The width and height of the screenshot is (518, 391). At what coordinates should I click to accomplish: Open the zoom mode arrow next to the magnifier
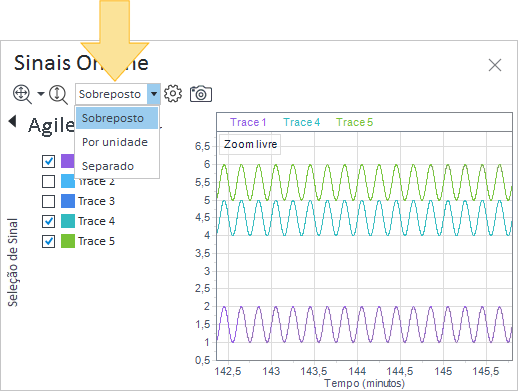coord(41,94)
